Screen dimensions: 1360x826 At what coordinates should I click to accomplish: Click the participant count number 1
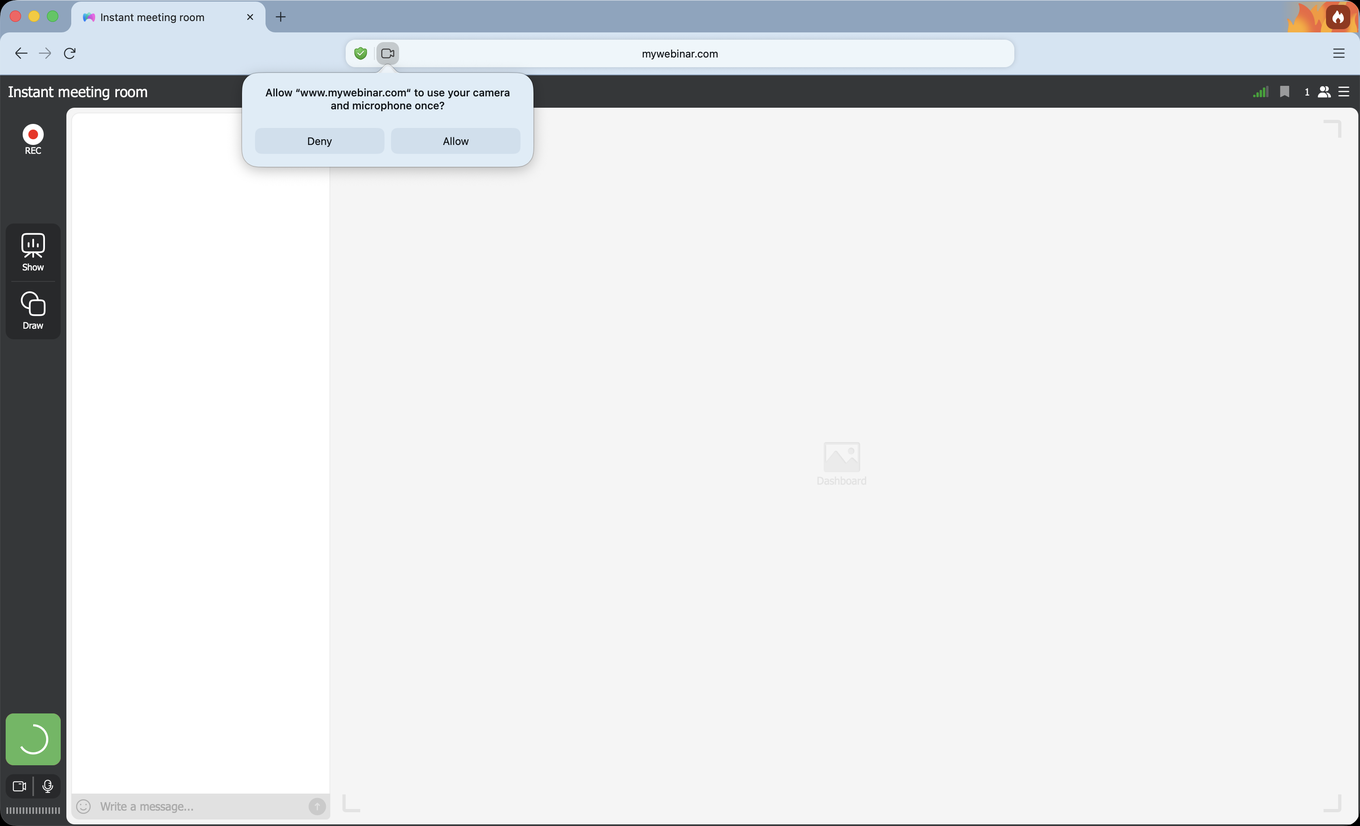pyautogui.click(x=1306, y=92)
